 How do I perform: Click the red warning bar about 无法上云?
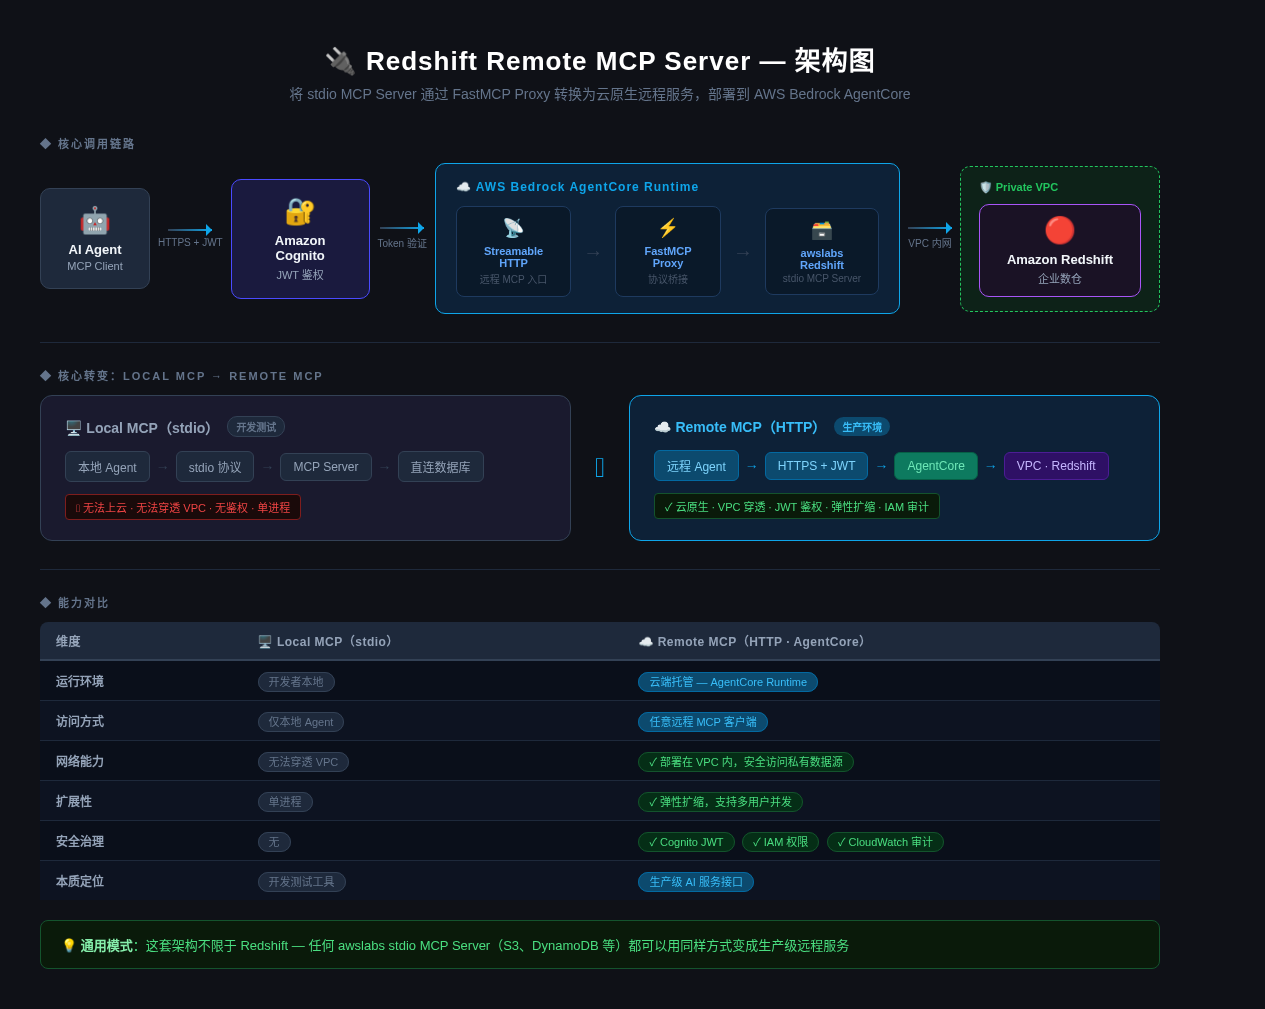pos(183,506)
